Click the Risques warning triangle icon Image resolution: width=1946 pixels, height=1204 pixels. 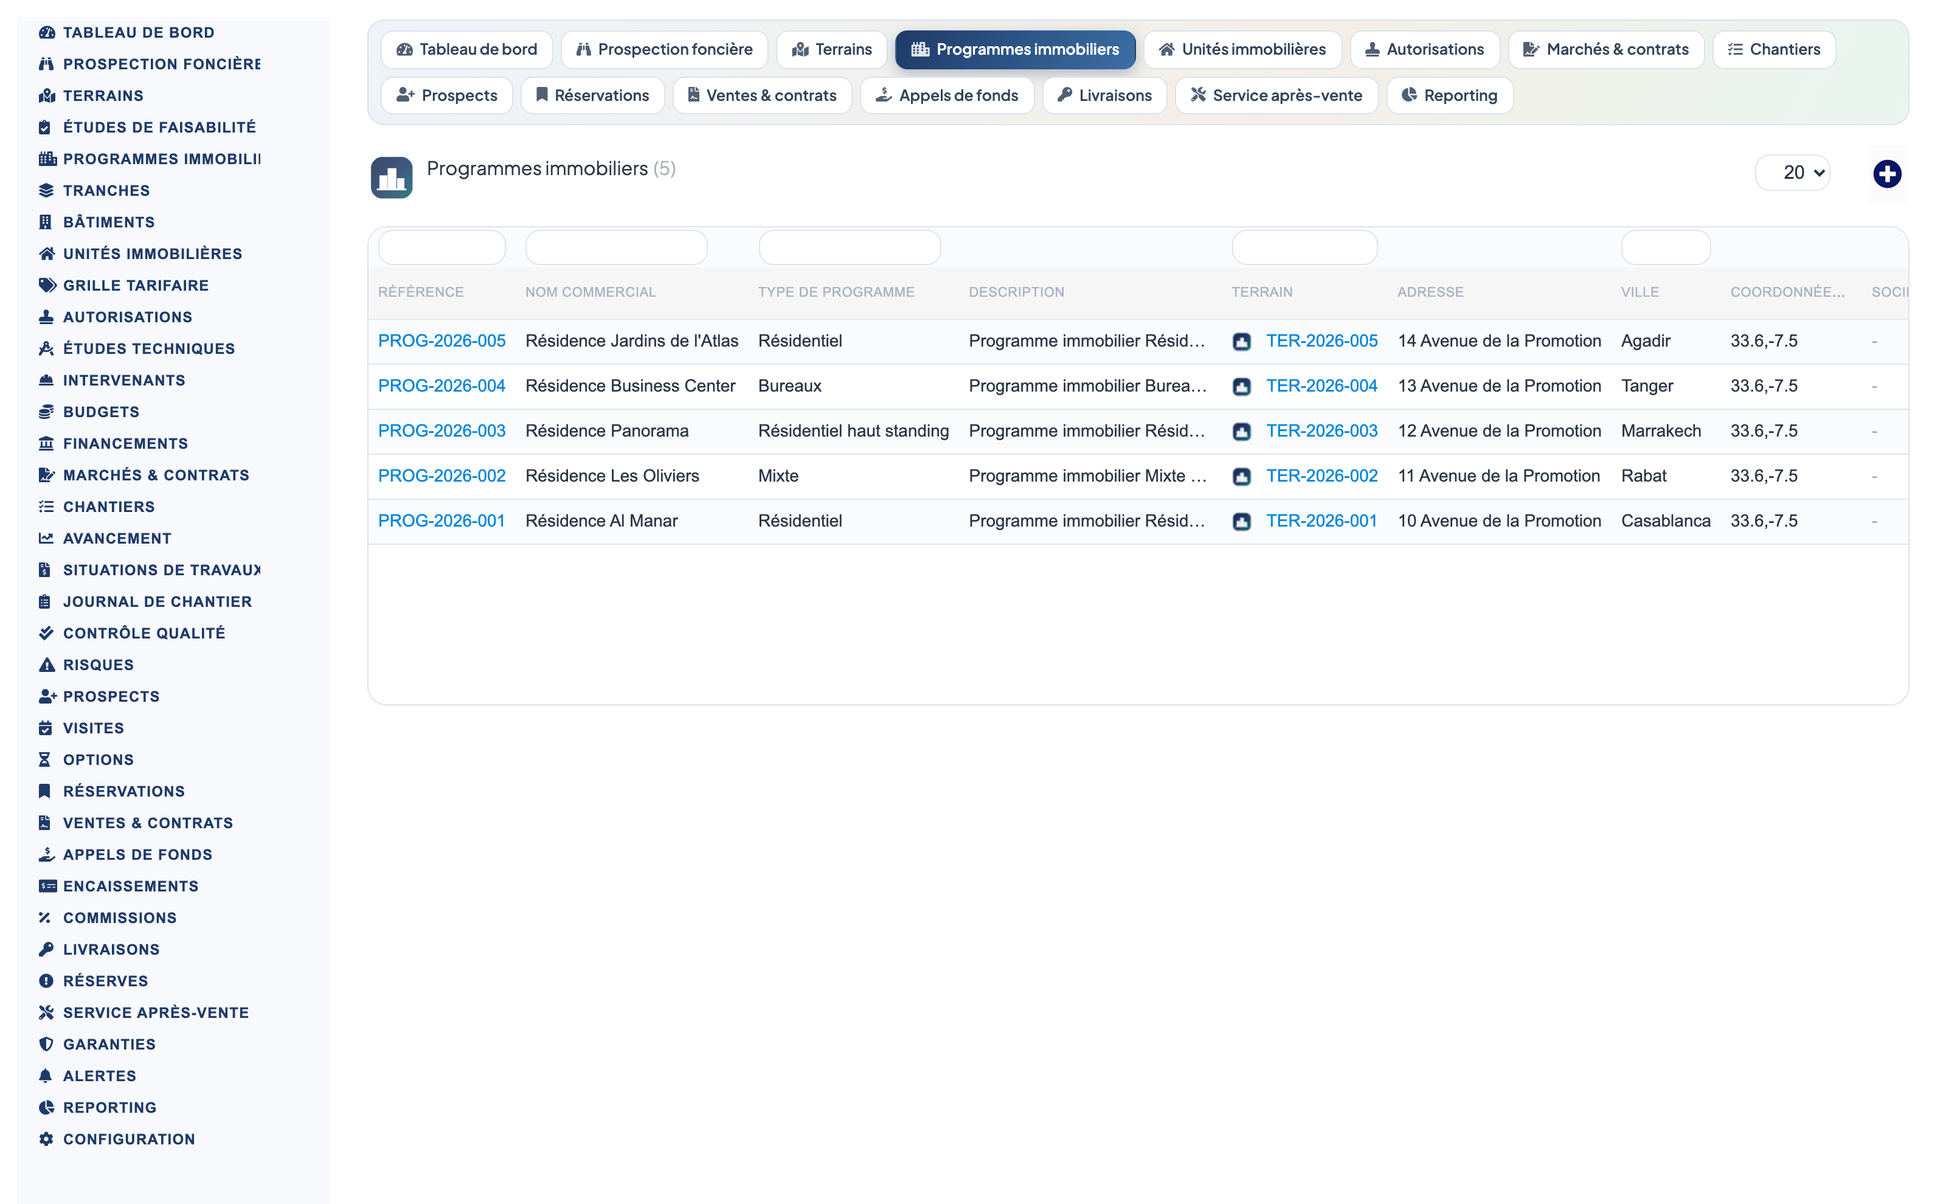(46, 665)
